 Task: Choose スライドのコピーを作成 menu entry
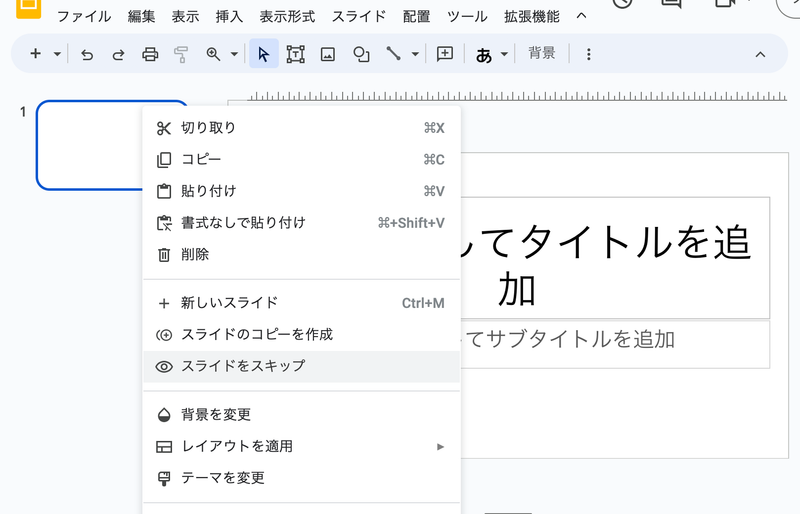point(302,334)
